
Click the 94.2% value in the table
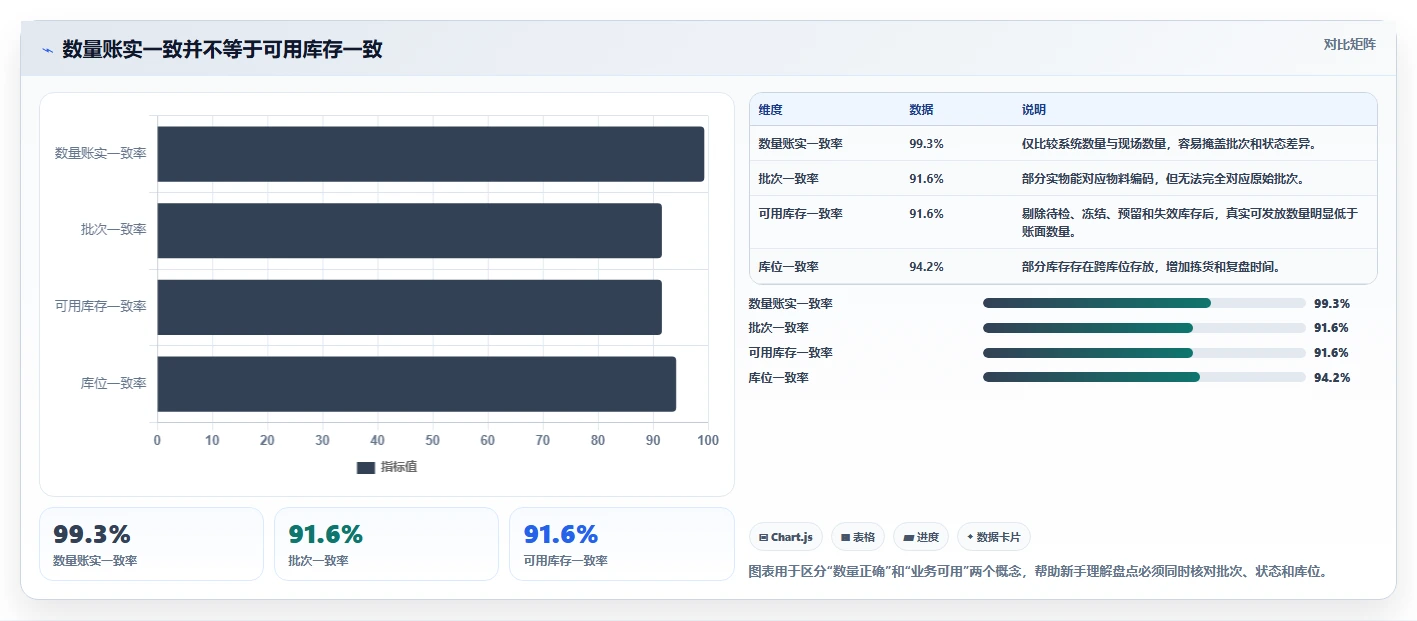point(926,267)
